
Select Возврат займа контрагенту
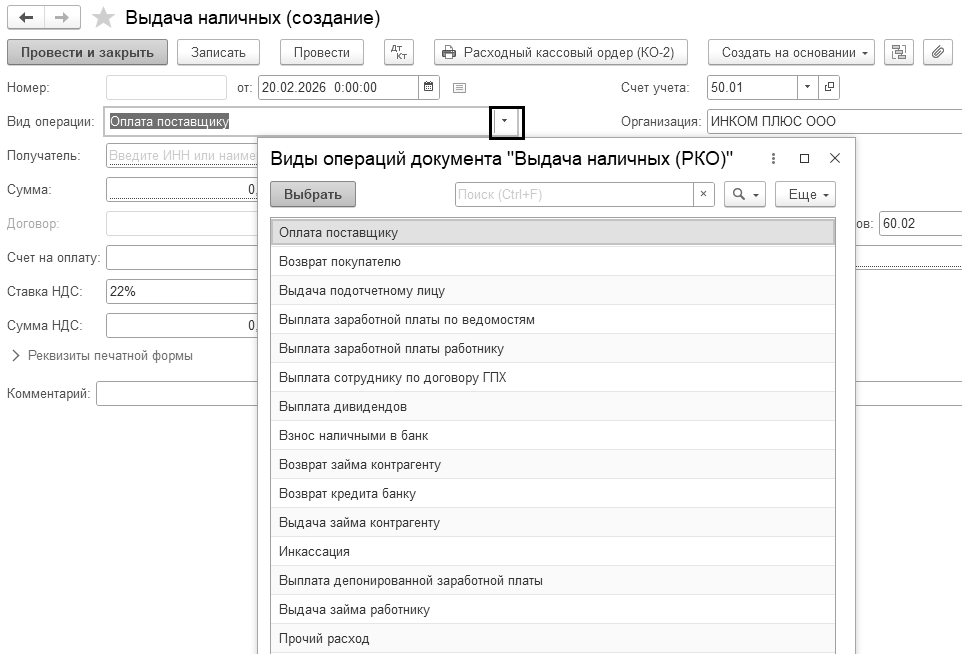[553, 464]
